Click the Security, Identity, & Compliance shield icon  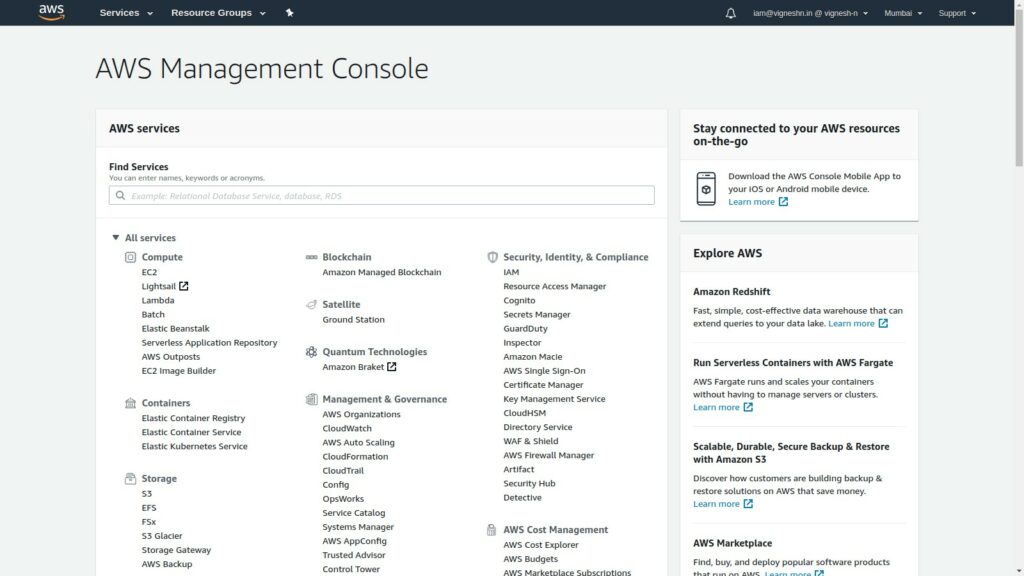(x=492, y=257)
